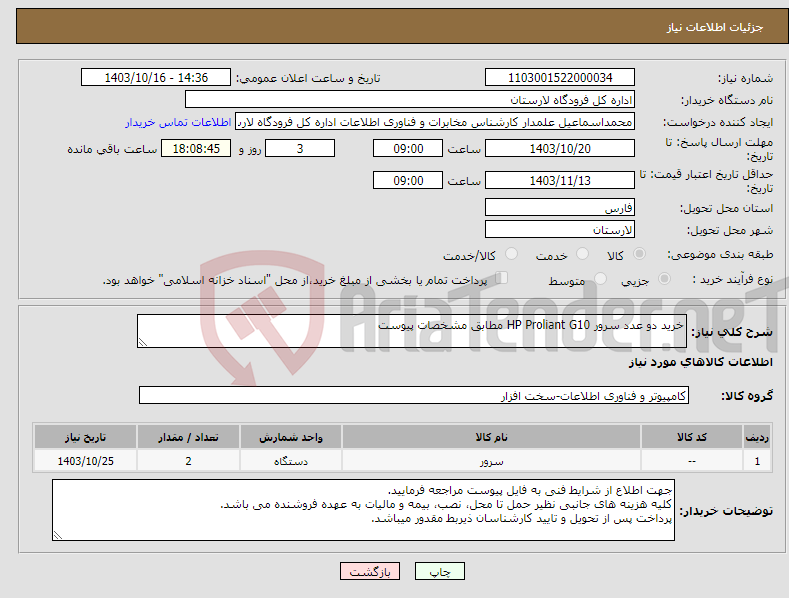
Task: Click the request creator name field
Action: coord(435,122)
